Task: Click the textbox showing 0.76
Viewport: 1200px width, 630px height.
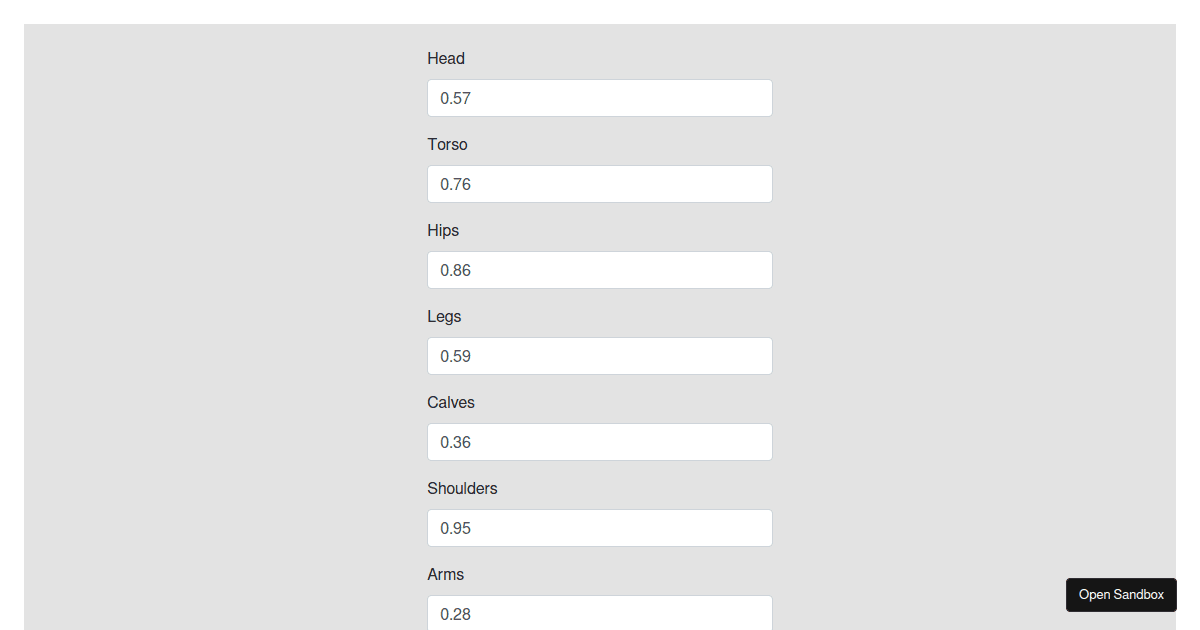Action: [x=600, y=184]
